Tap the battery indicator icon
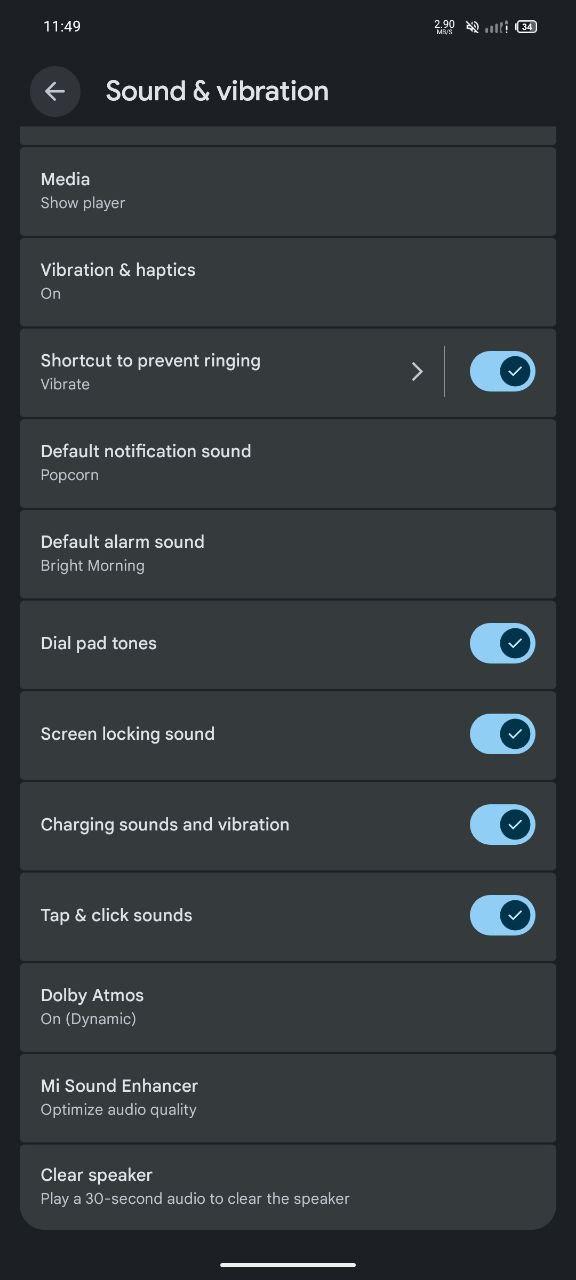This screenshot has height=1280, width=576. [526, 27]
